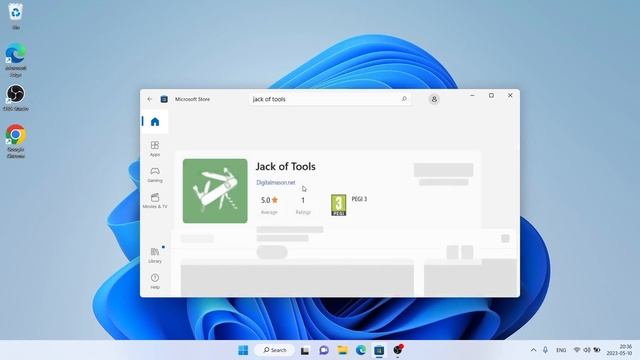Close the Microsoft Store window

click(x=510, y=96)
